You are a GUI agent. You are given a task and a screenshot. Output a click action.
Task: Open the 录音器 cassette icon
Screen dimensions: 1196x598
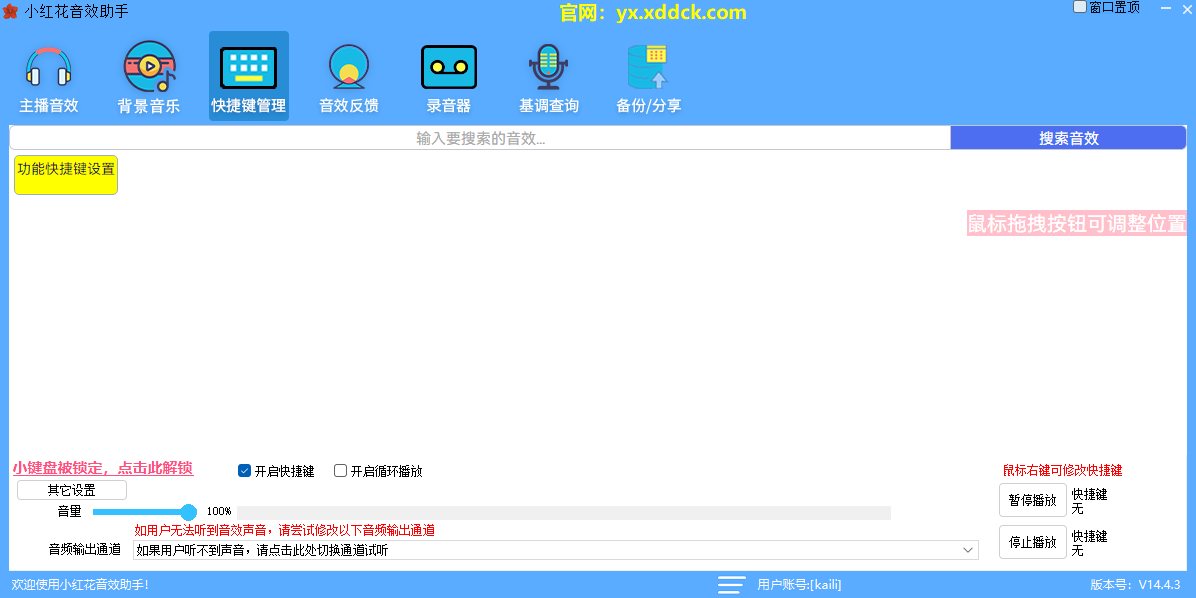(x=448, y=68)
